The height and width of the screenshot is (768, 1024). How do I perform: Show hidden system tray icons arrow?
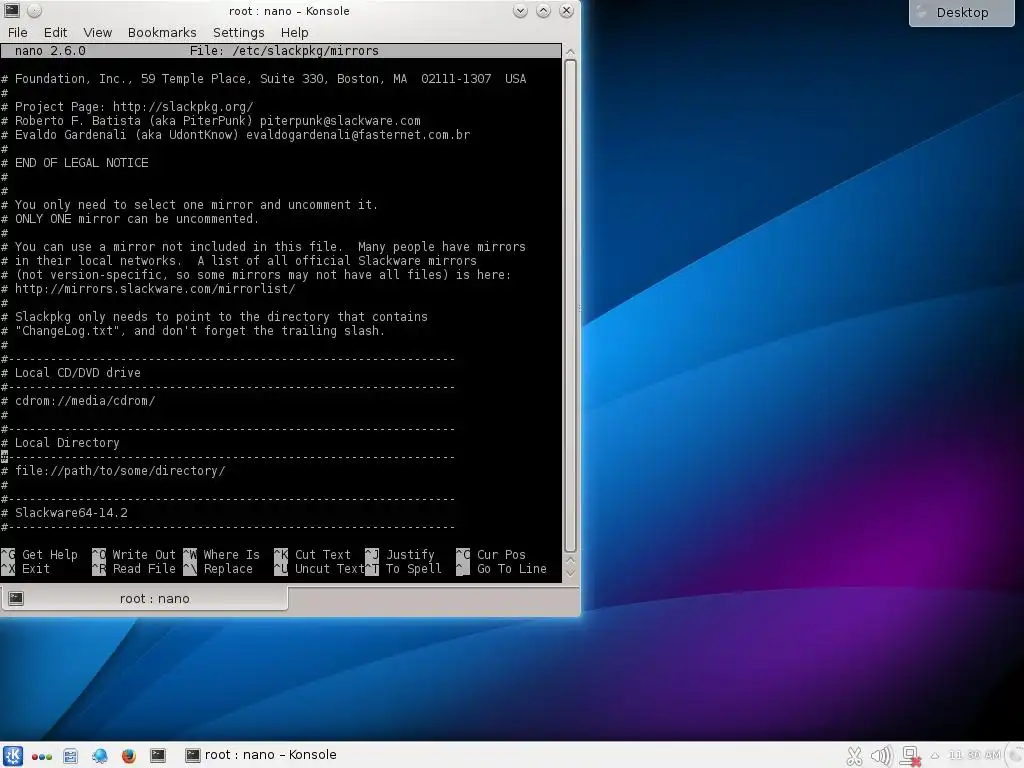pos(935,756)
